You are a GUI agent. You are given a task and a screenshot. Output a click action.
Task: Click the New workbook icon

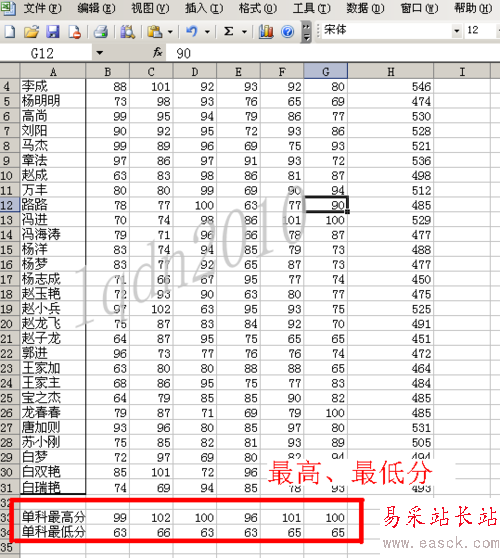[10, 32]
